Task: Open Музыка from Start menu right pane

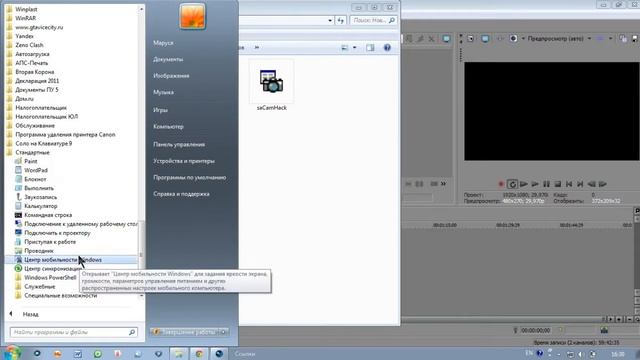Action: (x=164, y=93)
